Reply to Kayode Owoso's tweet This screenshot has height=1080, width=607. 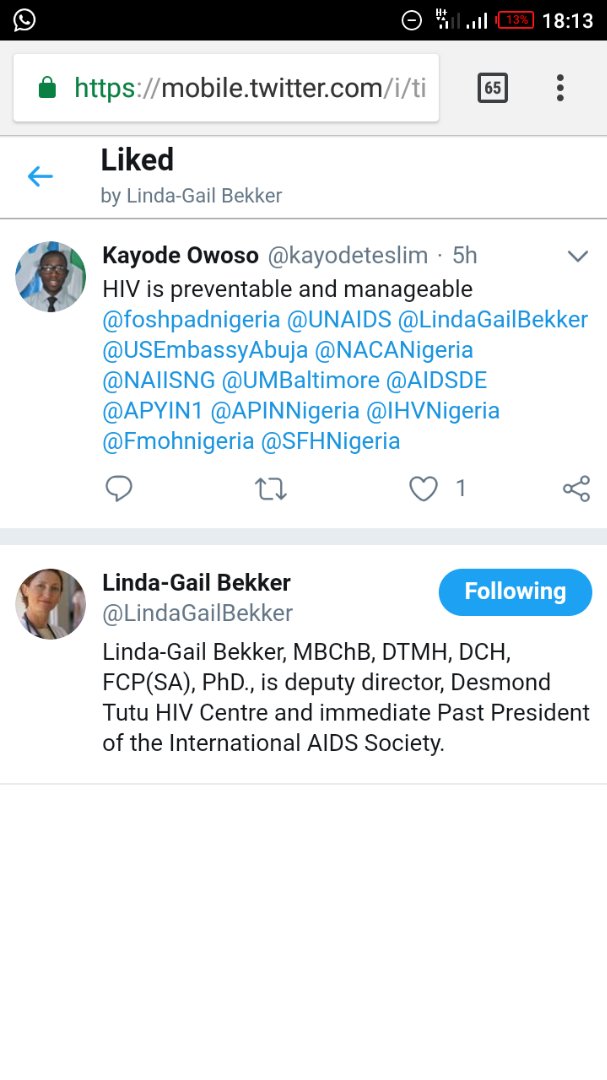(x=119, y=488)
